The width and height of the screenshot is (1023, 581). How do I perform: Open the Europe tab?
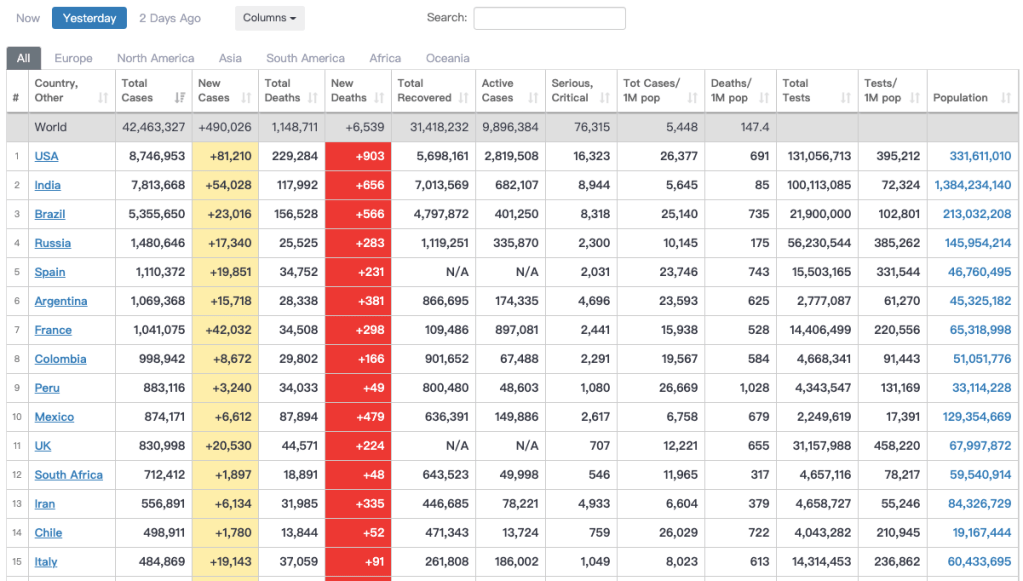click(x=73, y=58)
